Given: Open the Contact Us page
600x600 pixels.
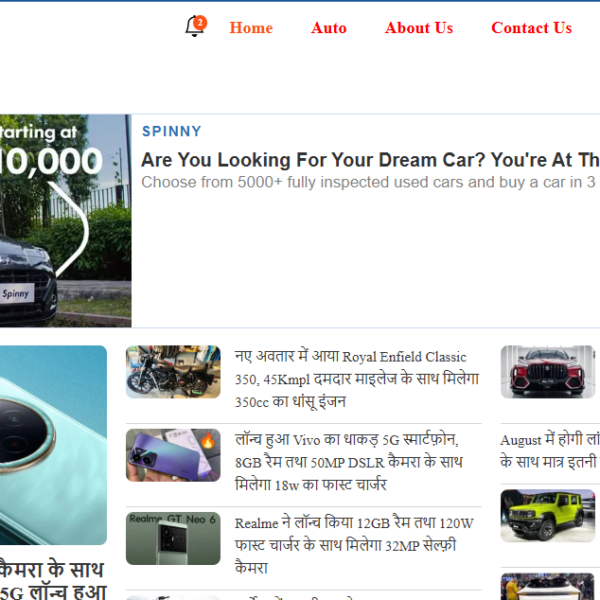Looking at the screenshot, I should (x=532, y=28).
